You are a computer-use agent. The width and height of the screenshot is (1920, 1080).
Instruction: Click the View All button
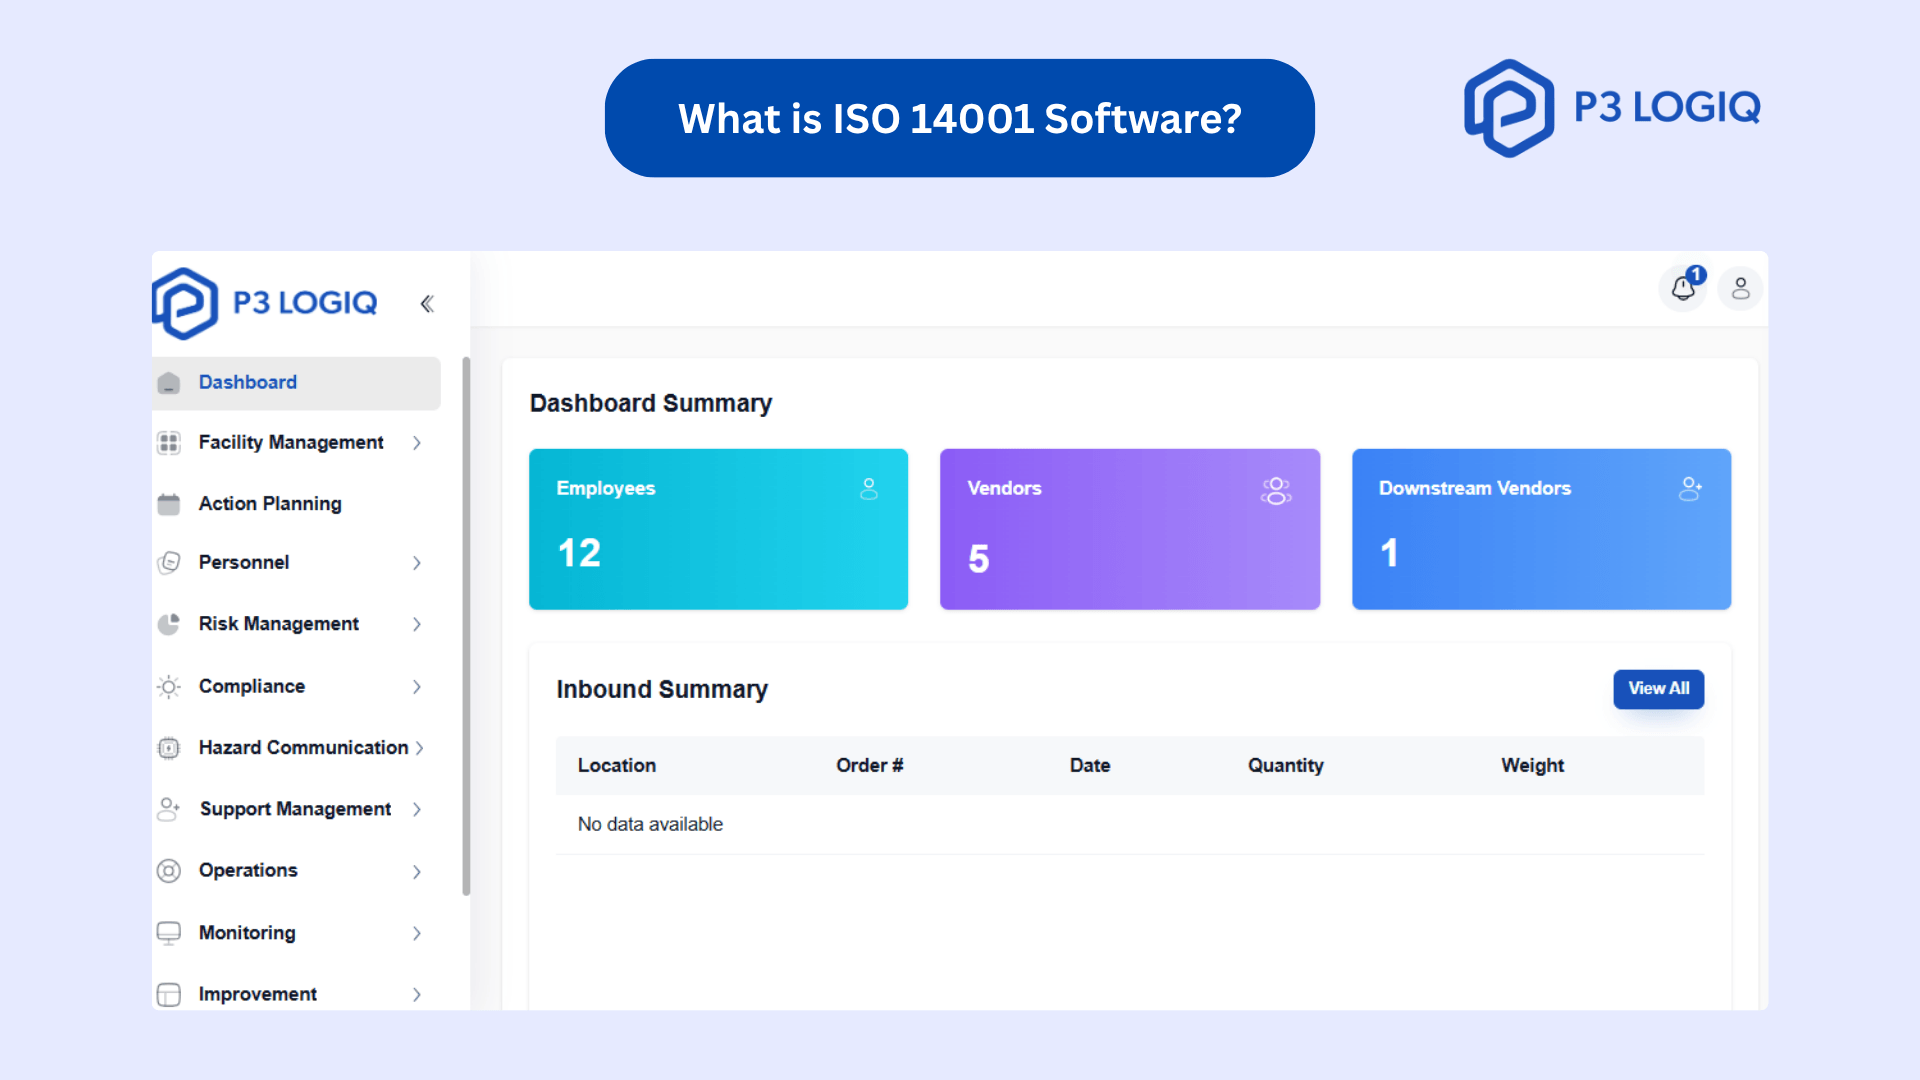pyautogui.click(x=1658, y=689)
